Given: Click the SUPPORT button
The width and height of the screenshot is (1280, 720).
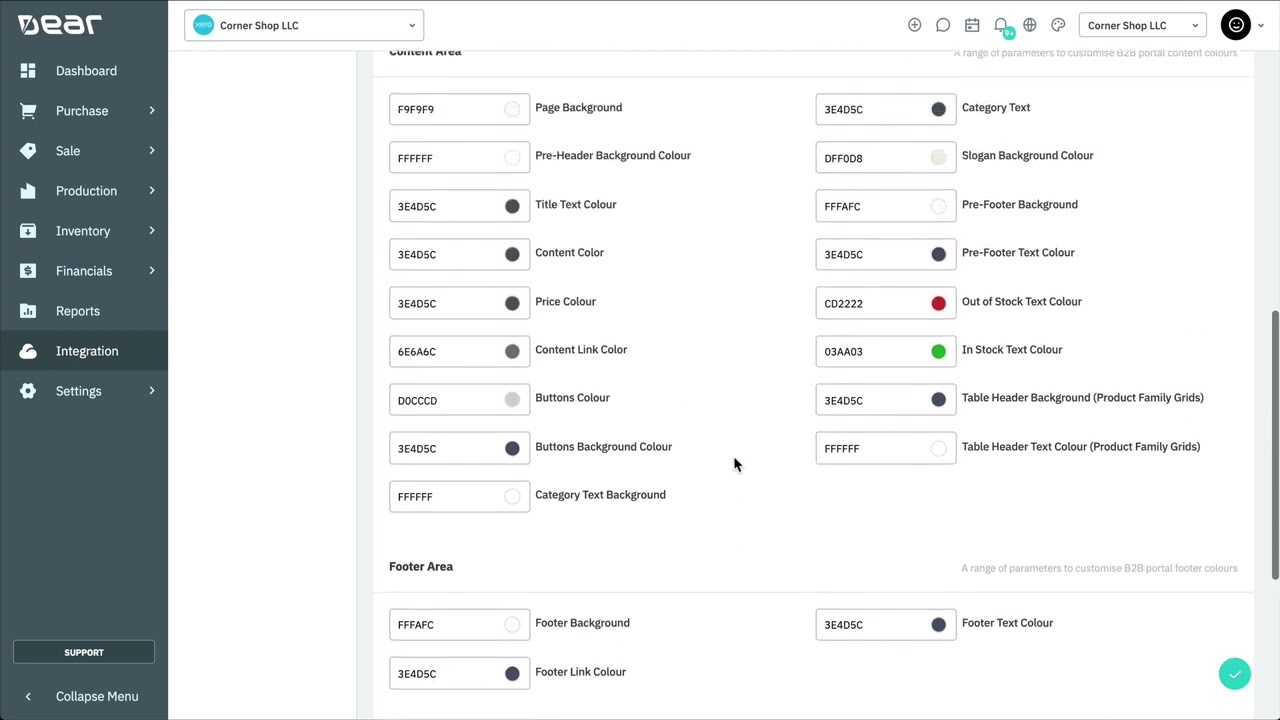Looking at the screenshot, I should 84,652.
